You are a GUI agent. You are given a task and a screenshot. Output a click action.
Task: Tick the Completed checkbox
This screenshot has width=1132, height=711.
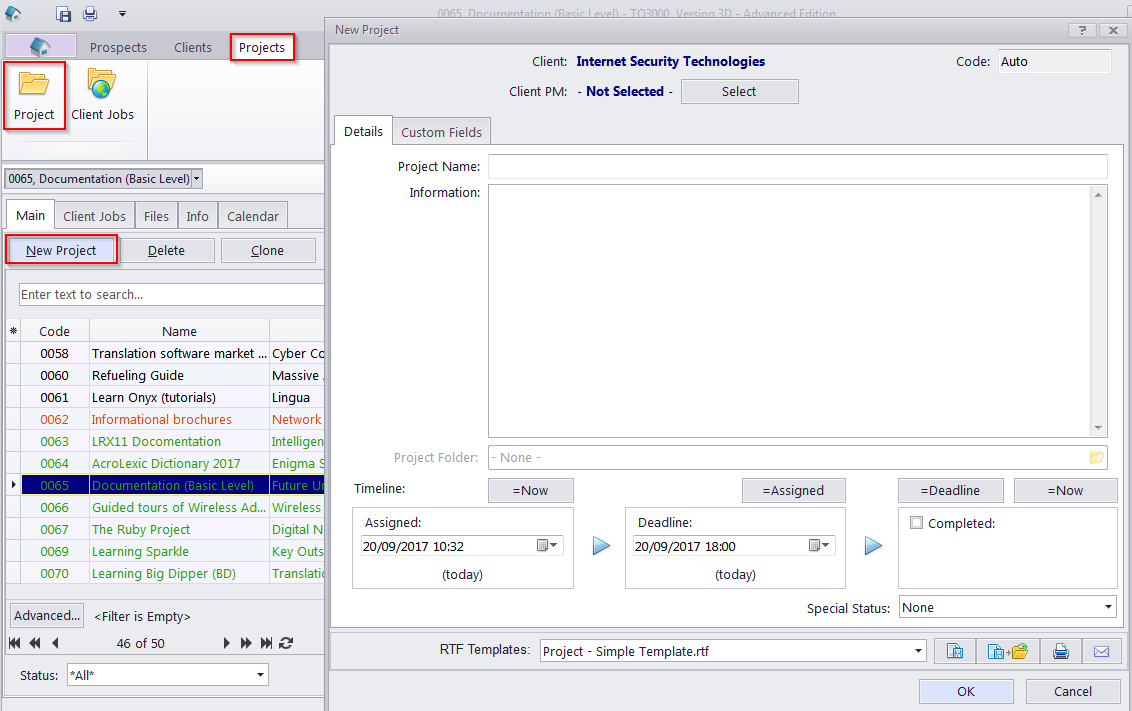[916, 523]
